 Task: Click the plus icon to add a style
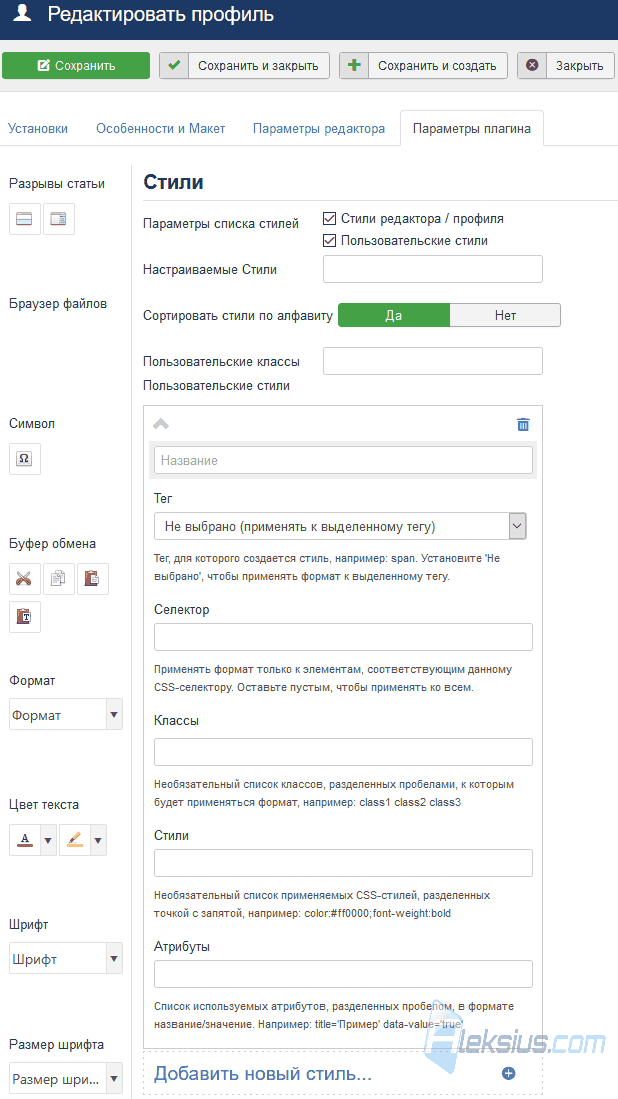[x=509, y=1073]
